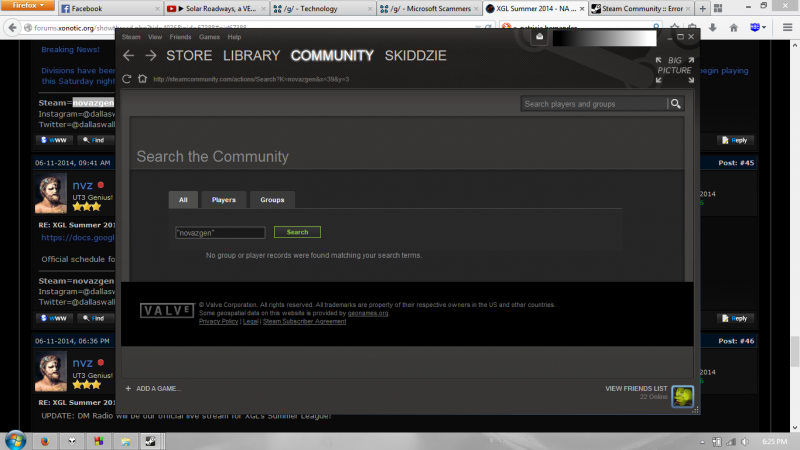Open Firefox downloads arrow

(713, 28)
